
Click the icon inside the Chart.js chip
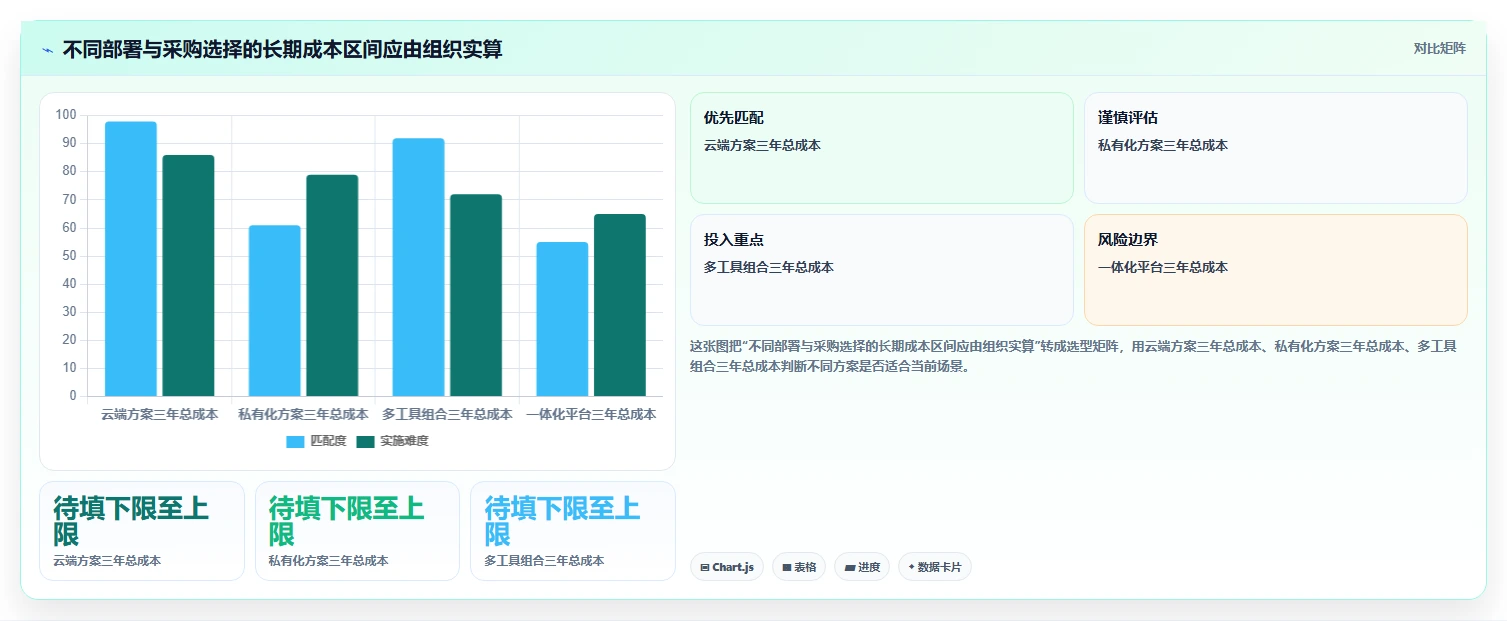[705, 567]
